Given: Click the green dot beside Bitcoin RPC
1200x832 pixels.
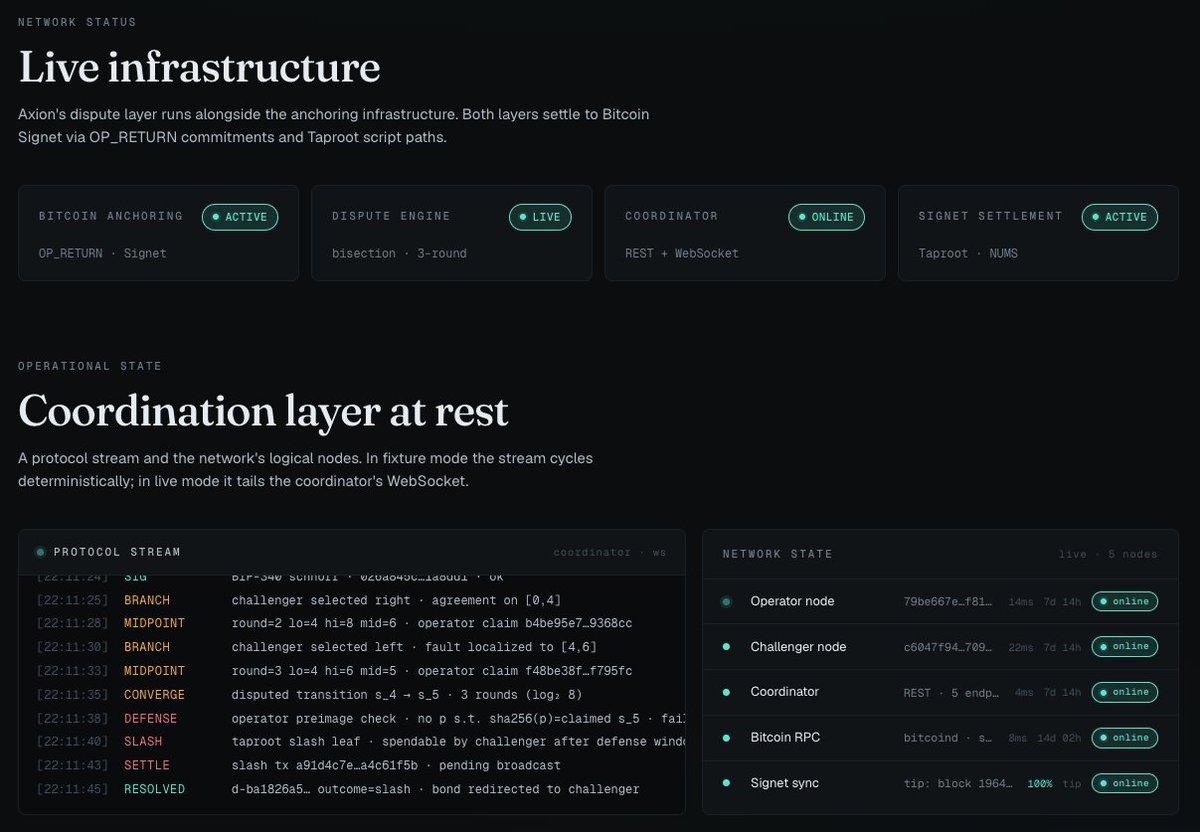Looking at the screenshot, I should pyautogui.click(x=726, y=738).
